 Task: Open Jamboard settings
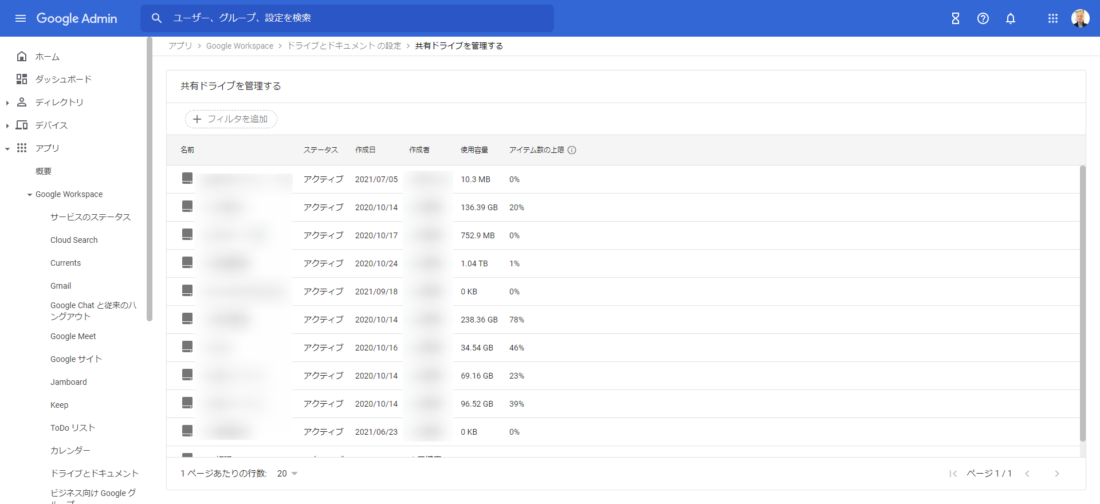coord(69,382)
